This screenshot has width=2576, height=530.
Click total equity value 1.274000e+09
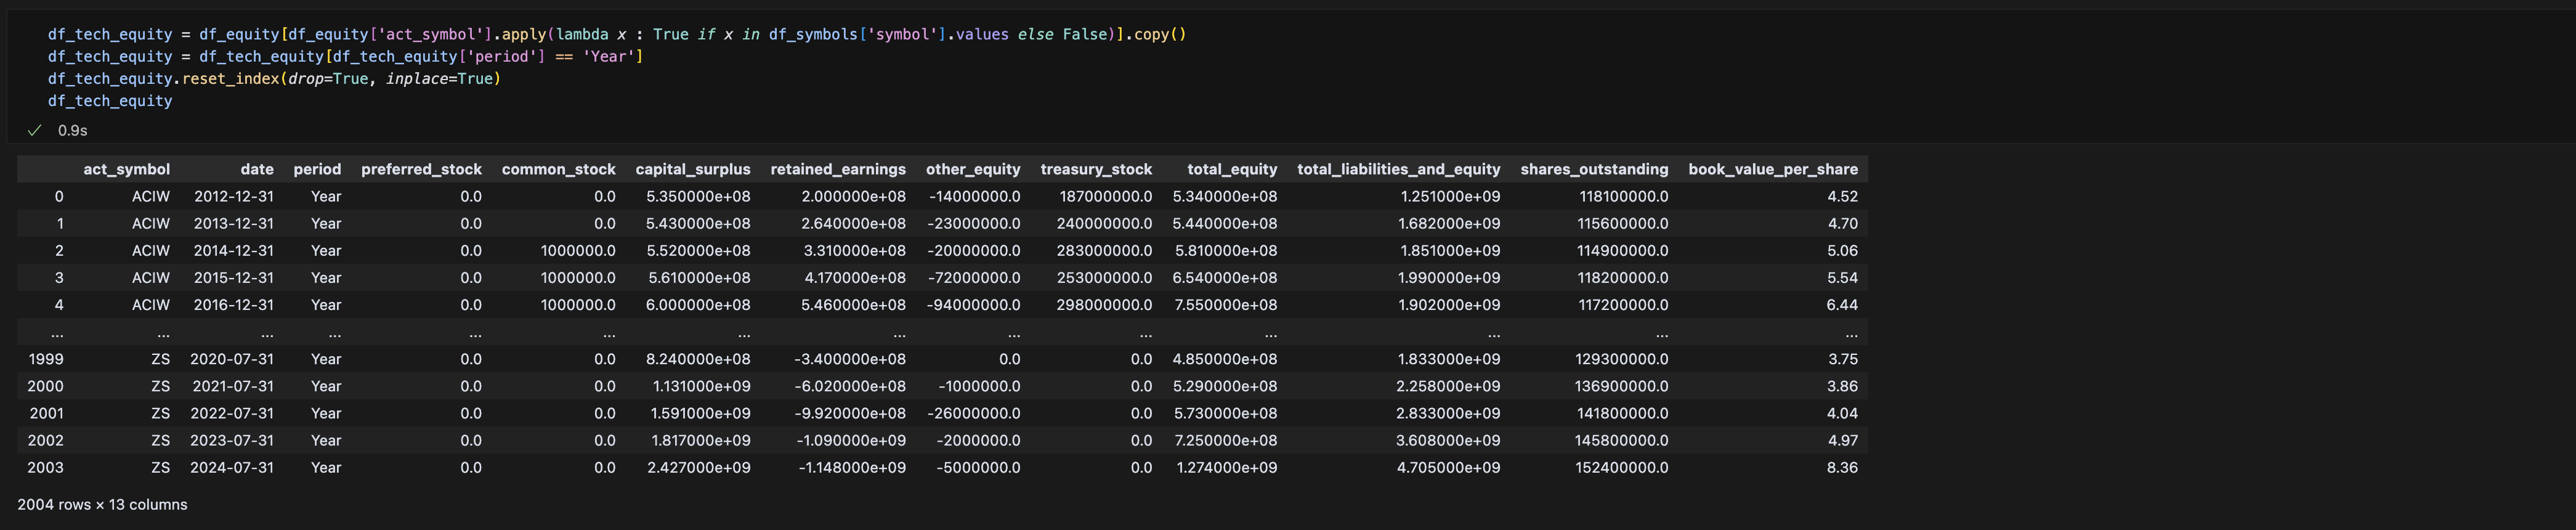point(1227,467)
